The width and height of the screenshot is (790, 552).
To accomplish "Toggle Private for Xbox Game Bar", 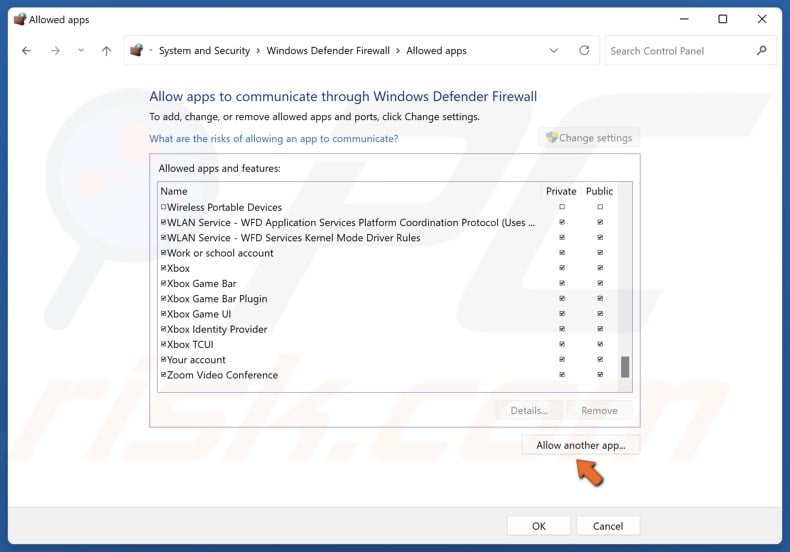I will click(x=562, y=283).
